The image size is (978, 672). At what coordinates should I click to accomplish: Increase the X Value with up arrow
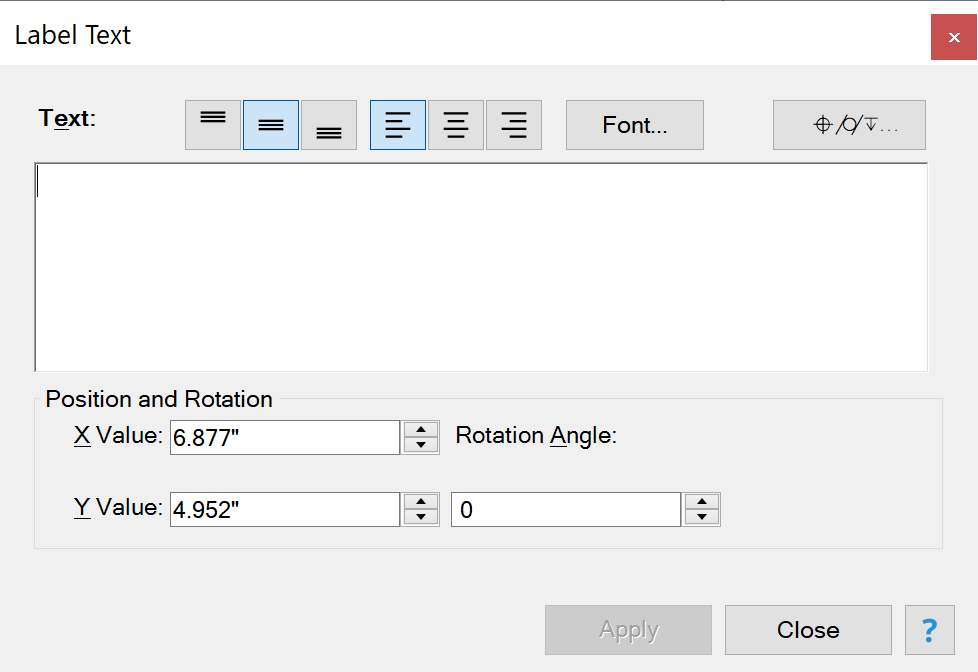421,430
